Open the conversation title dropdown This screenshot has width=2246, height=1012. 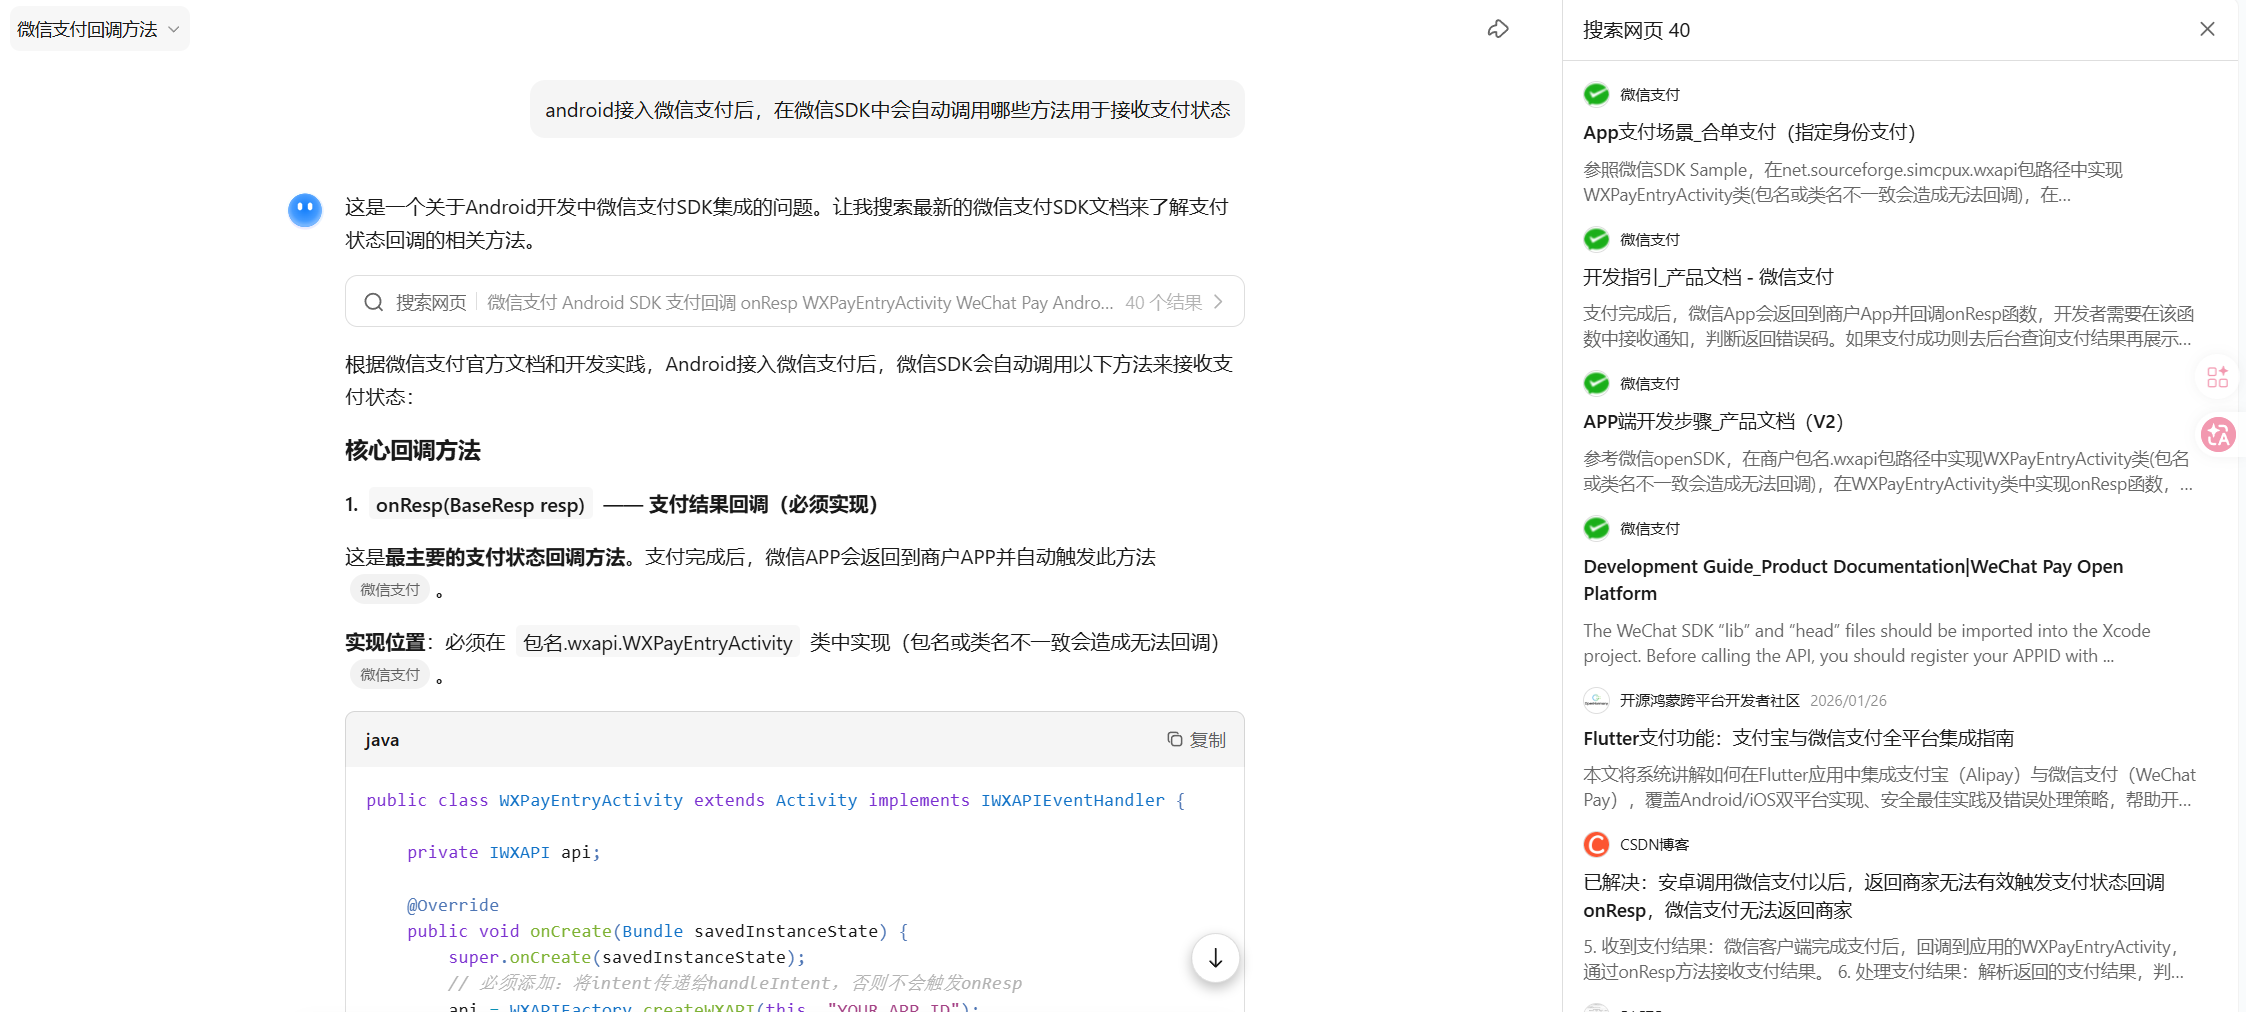pyautogui.click(x=99, y=30)
